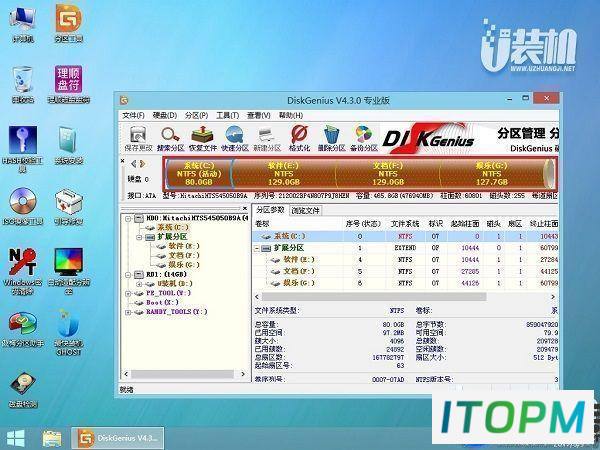600x450 pixels.
Task: Click partition table horizontal scrollbar thumb
Action: pos(373,297)
